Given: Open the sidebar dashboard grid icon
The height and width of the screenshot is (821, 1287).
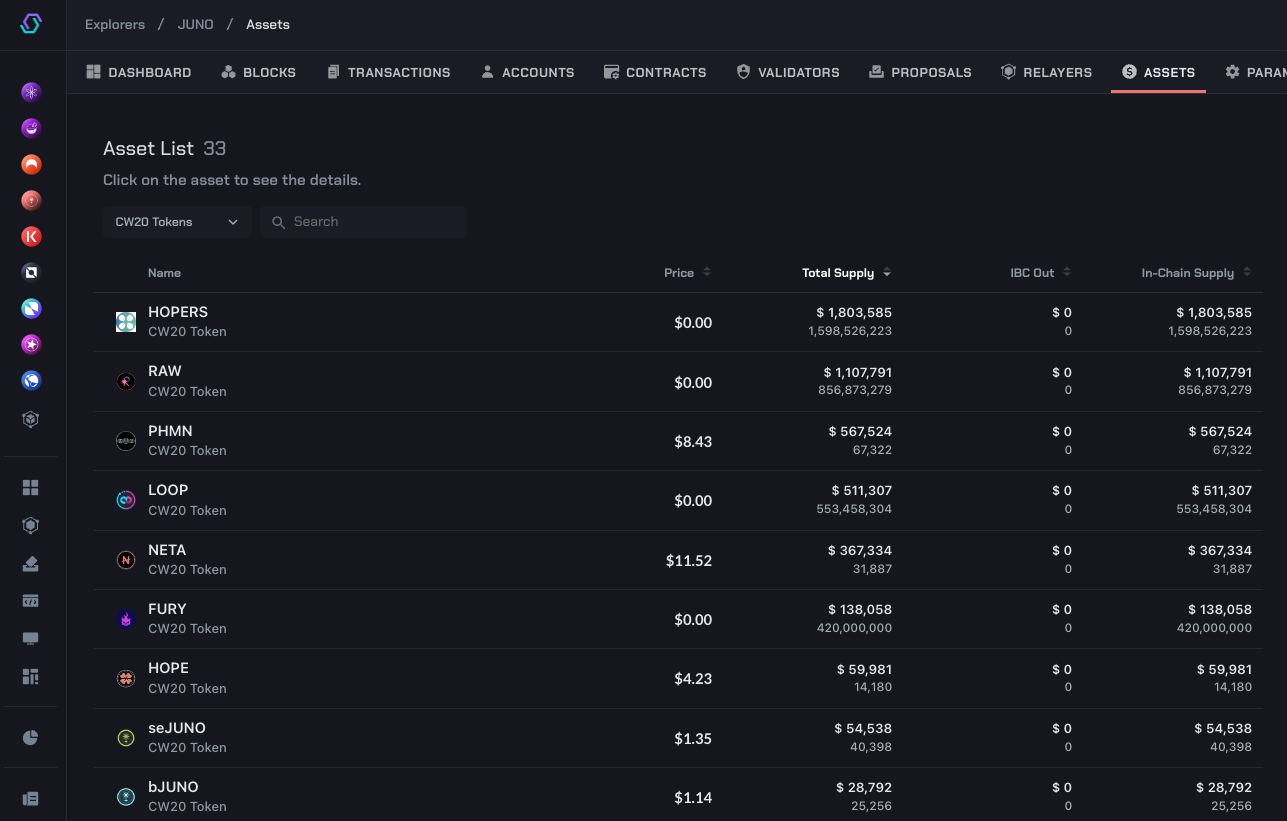Looking at the screenshot, I should pyautogui.click(x=31, y=487).
